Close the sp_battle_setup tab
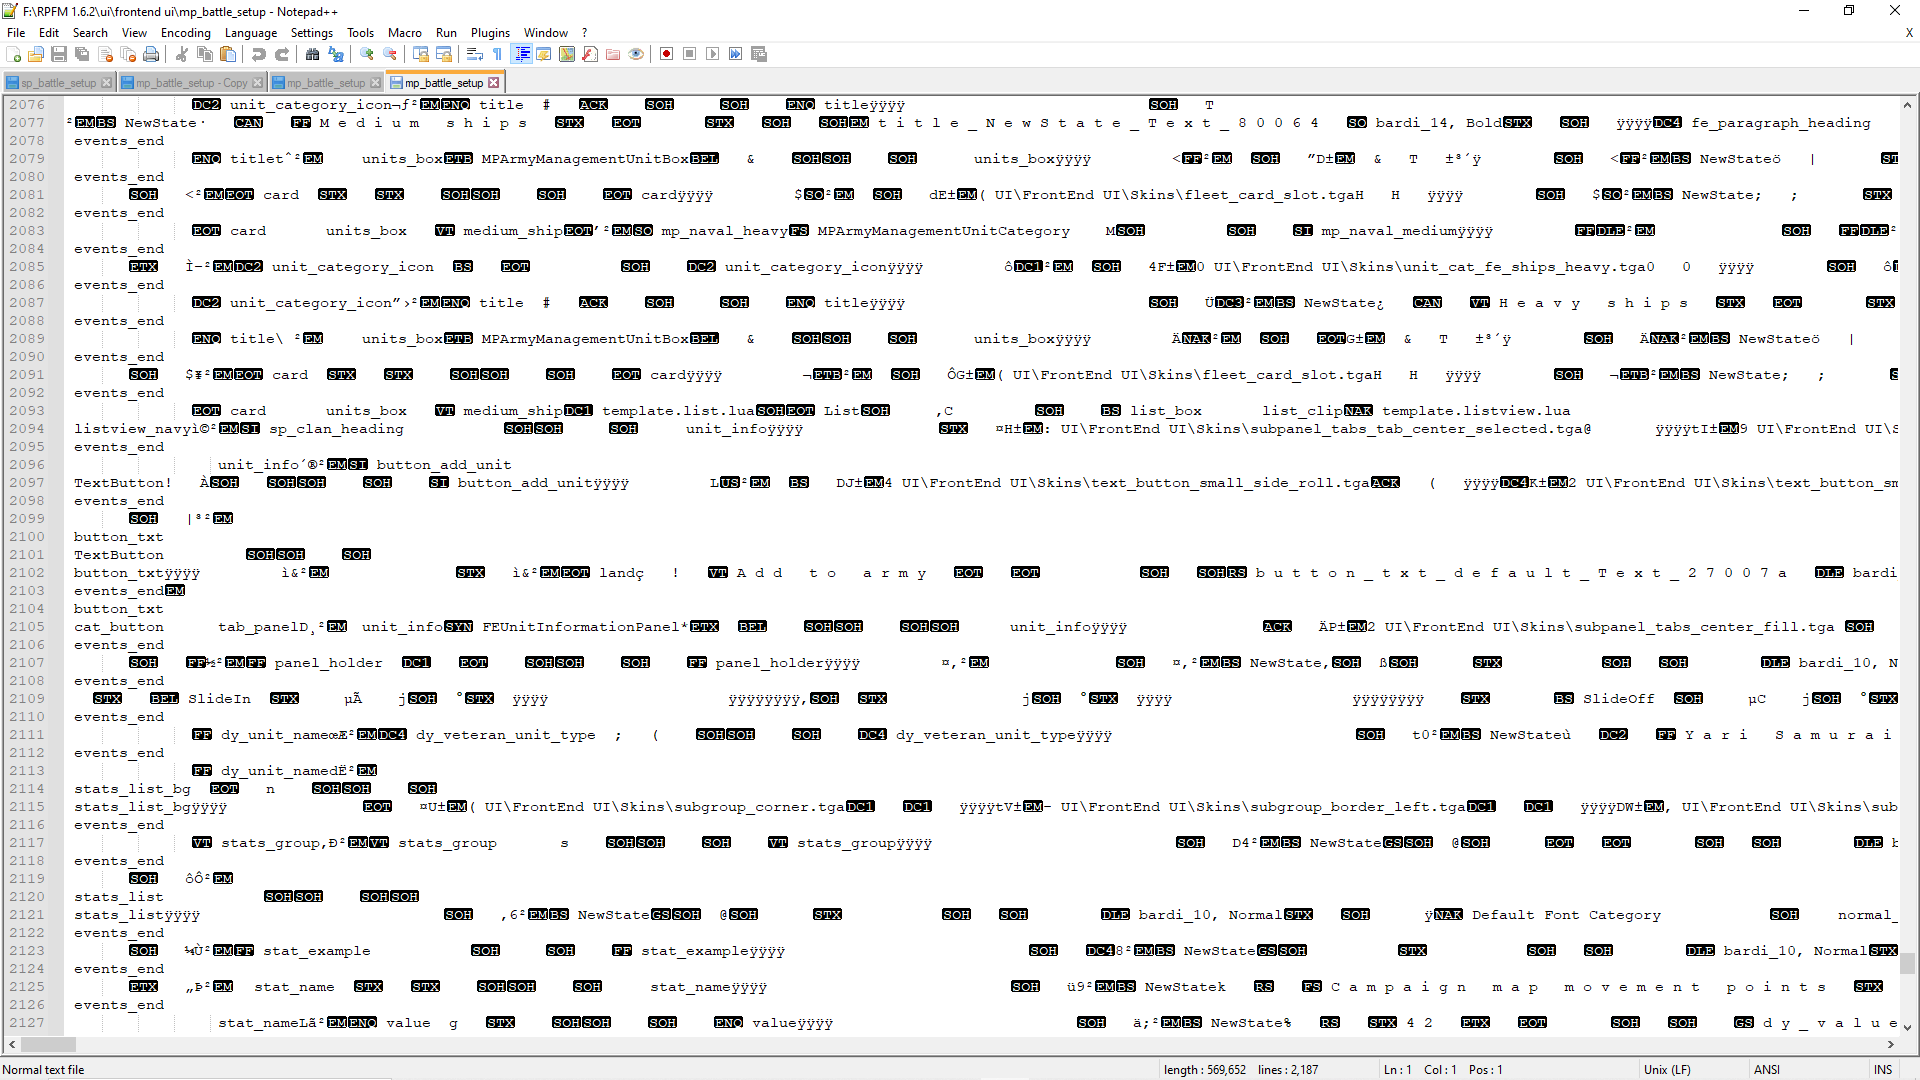 [107, 83]
